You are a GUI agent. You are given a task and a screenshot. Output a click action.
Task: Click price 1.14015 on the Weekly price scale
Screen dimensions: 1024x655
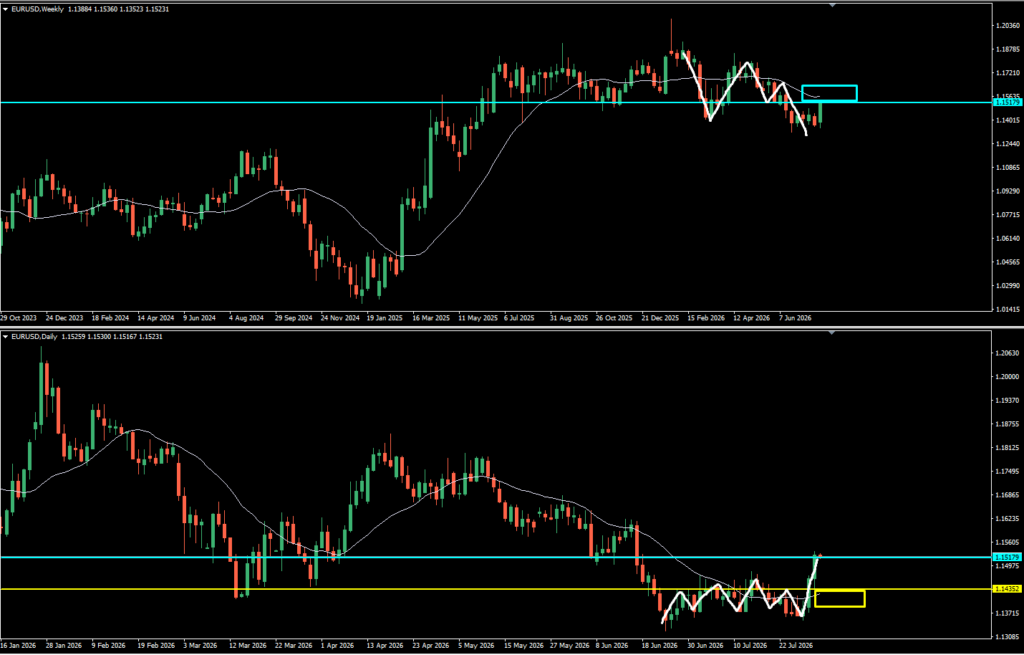[x=1010, y=120]
